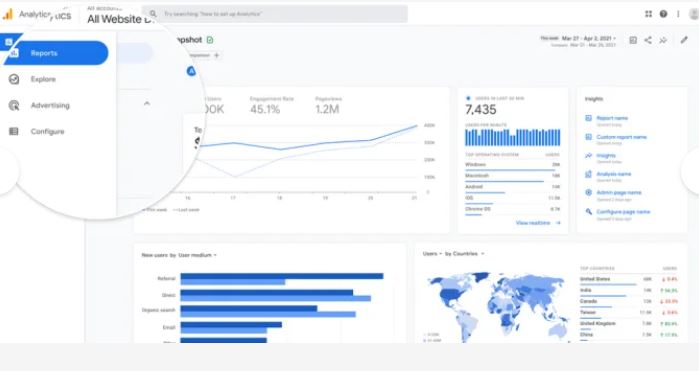Click the search Analytics input field
The width and height of the screenshot is (699, 371).
[275, 14]
